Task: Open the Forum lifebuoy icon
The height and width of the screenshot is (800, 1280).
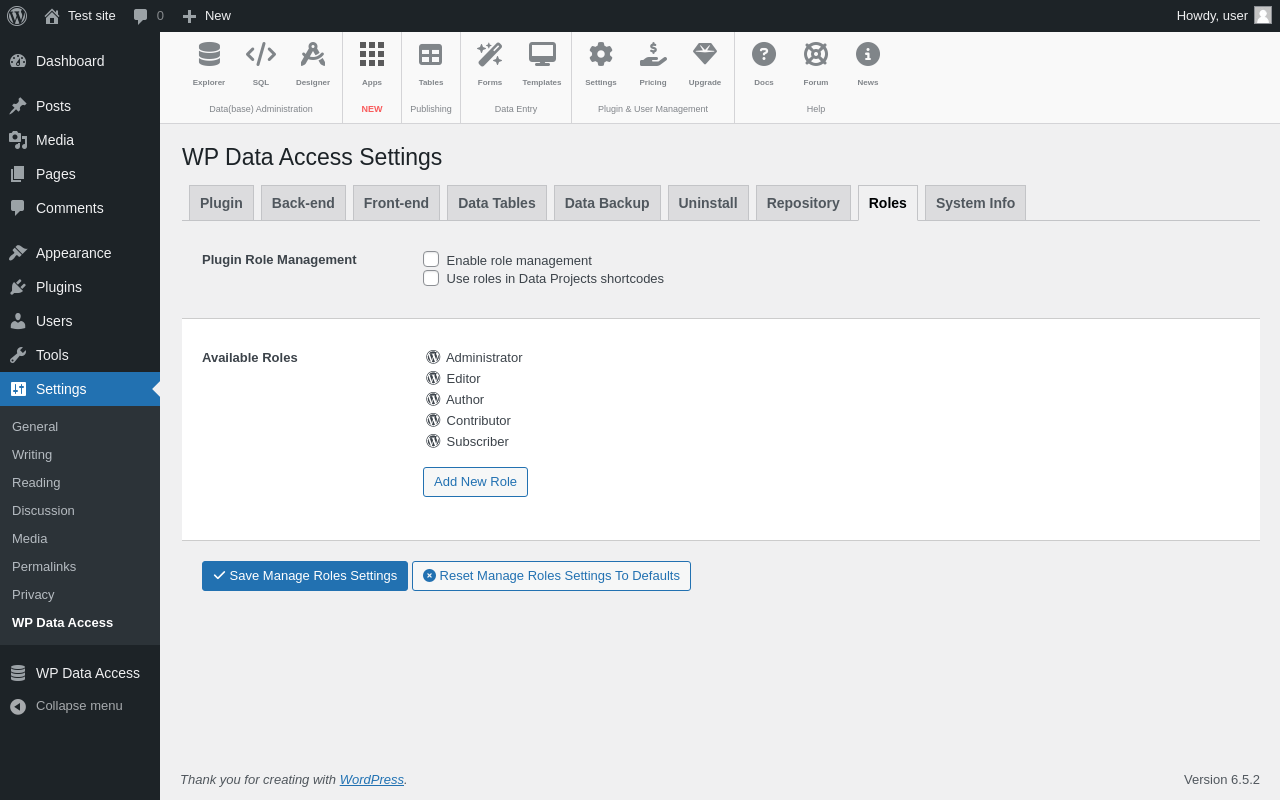Action: click(816, 55)
